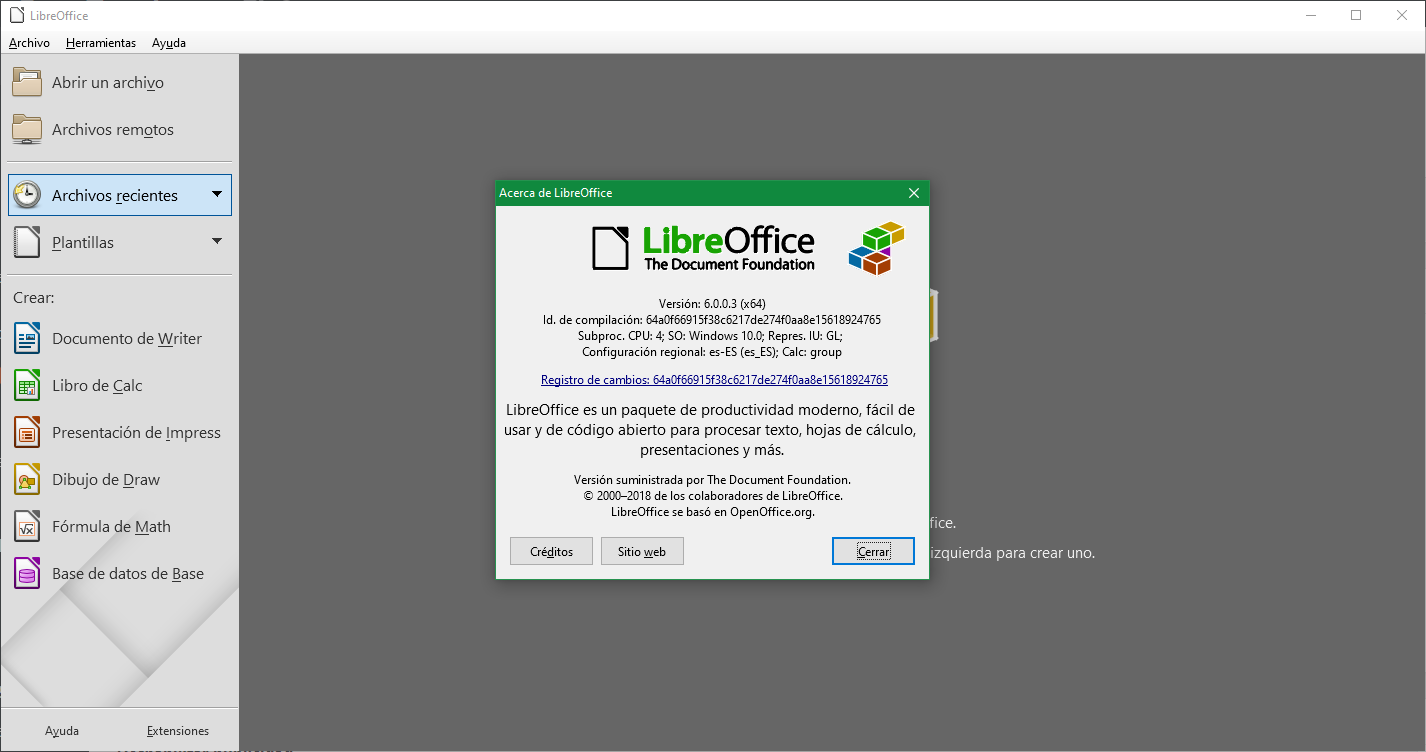Click the LibreOffice document icon in title bar
Image resolution: width=1426 pixels, height=752 pixels.
pos(16,15)
